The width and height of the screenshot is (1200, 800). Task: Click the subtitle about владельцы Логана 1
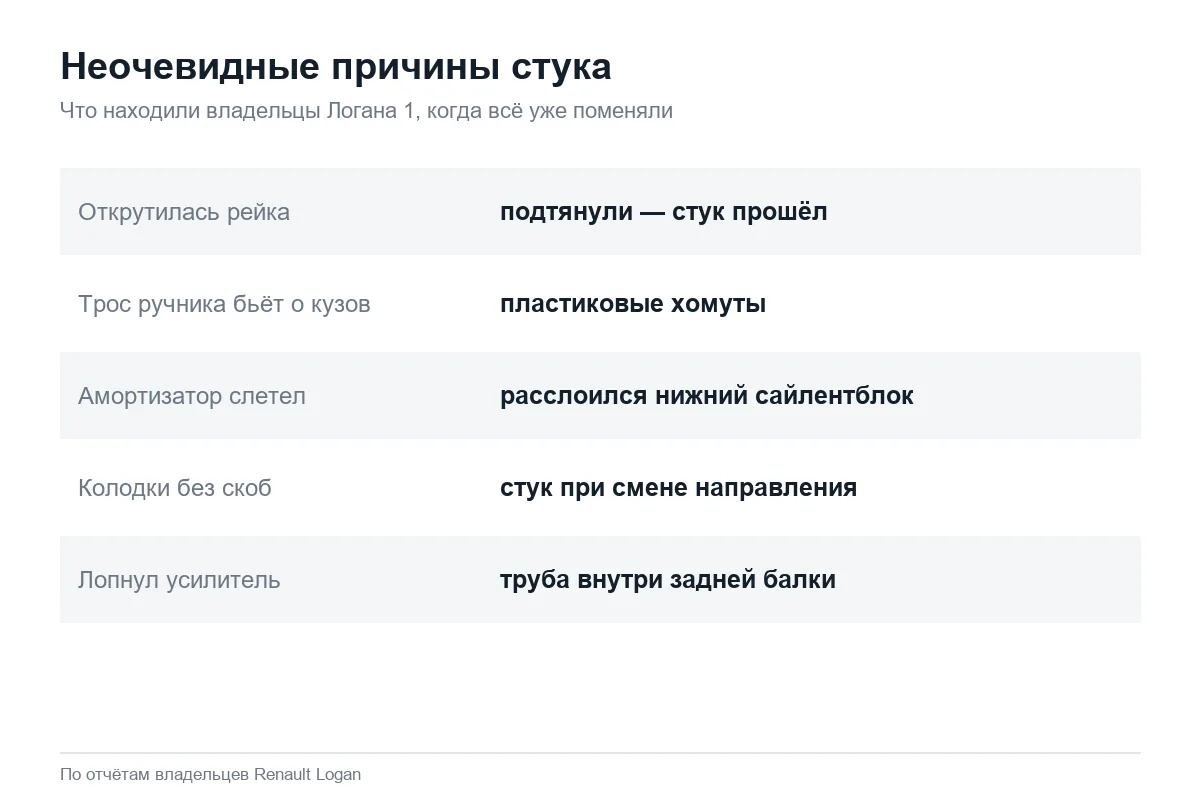(366, 111)
